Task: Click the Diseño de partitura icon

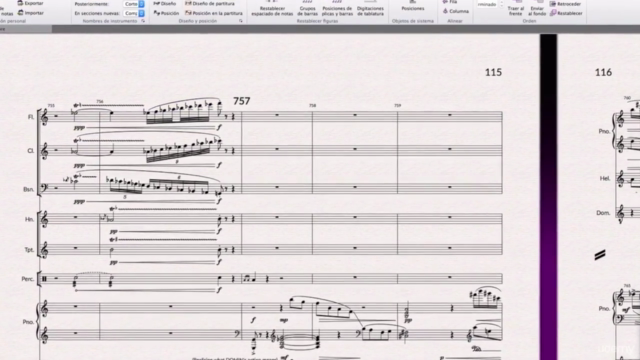Action: 188,3
